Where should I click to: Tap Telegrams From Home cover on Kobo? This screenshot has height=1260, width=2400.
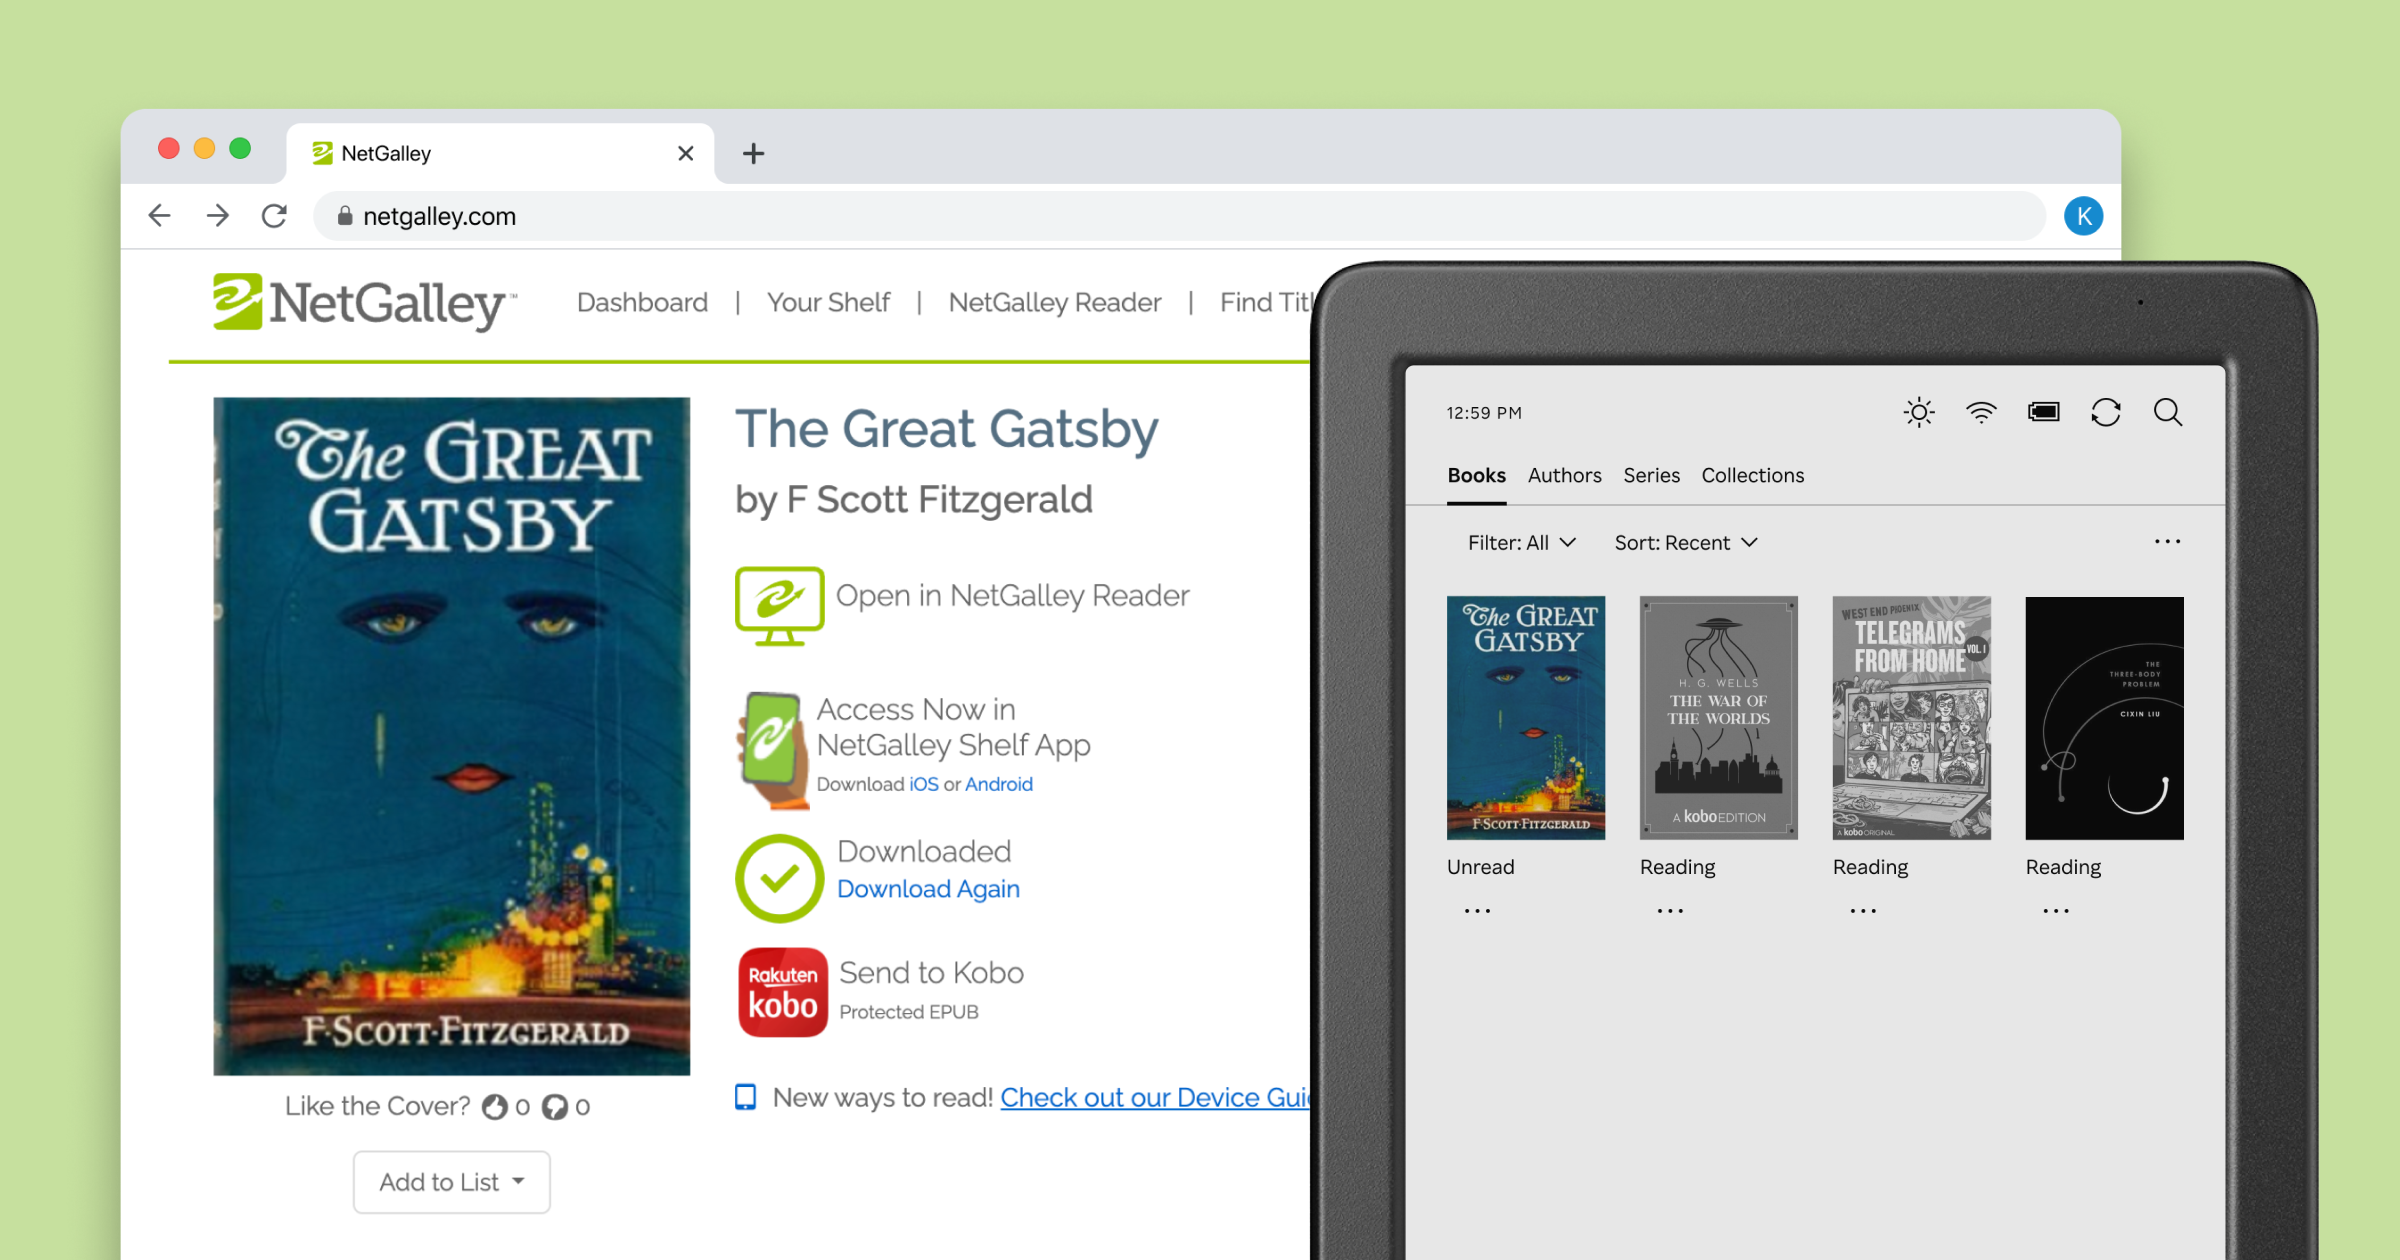click(1912, 718)
